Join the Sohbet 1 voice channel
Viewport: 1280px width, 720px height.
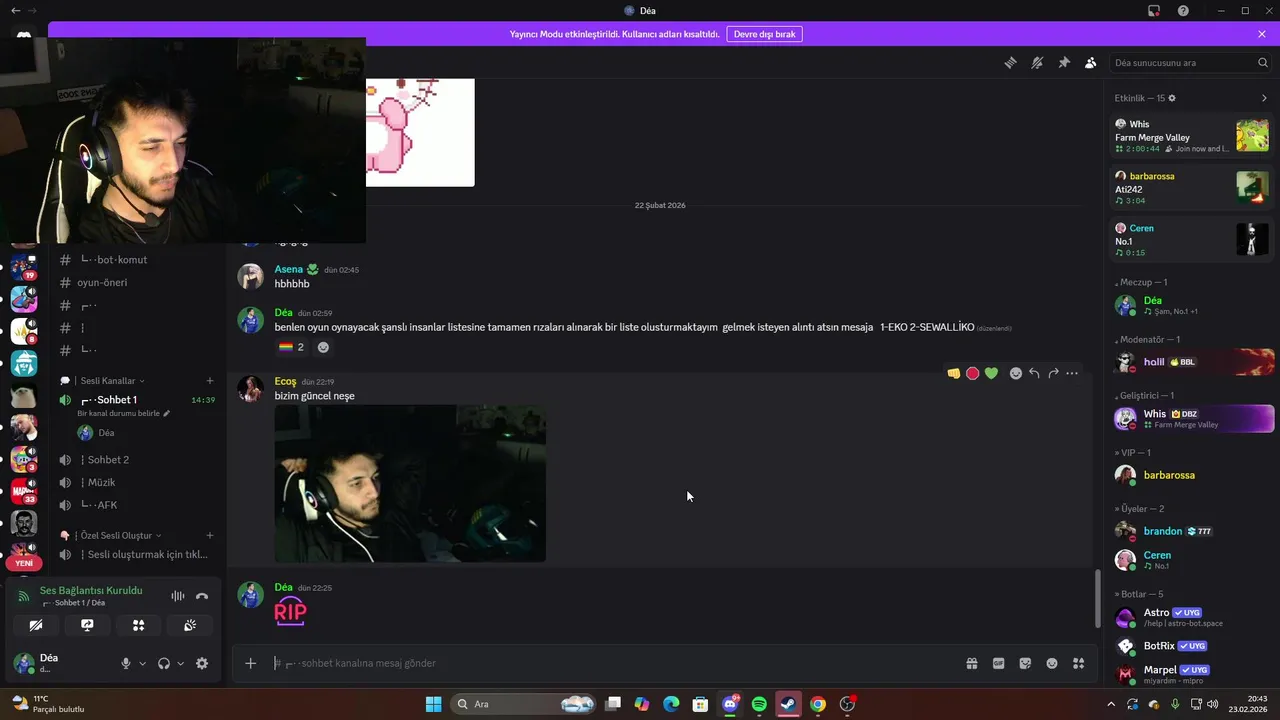click(138, 400)
